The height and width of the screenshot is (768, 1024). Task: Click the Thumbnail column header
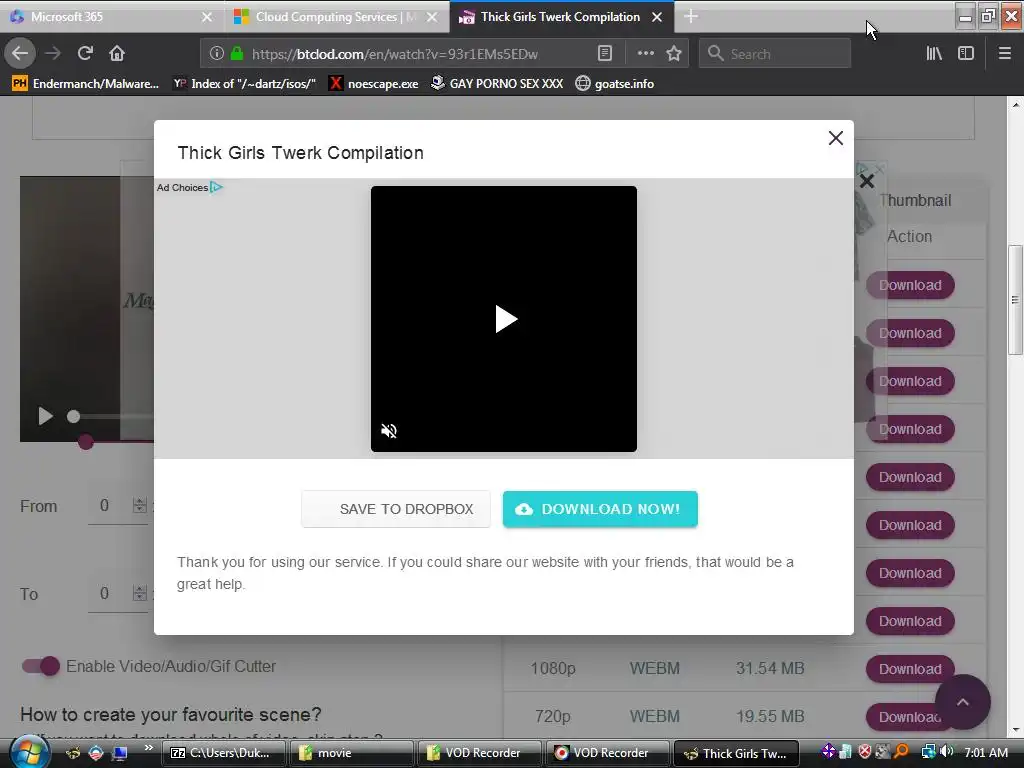915,200
